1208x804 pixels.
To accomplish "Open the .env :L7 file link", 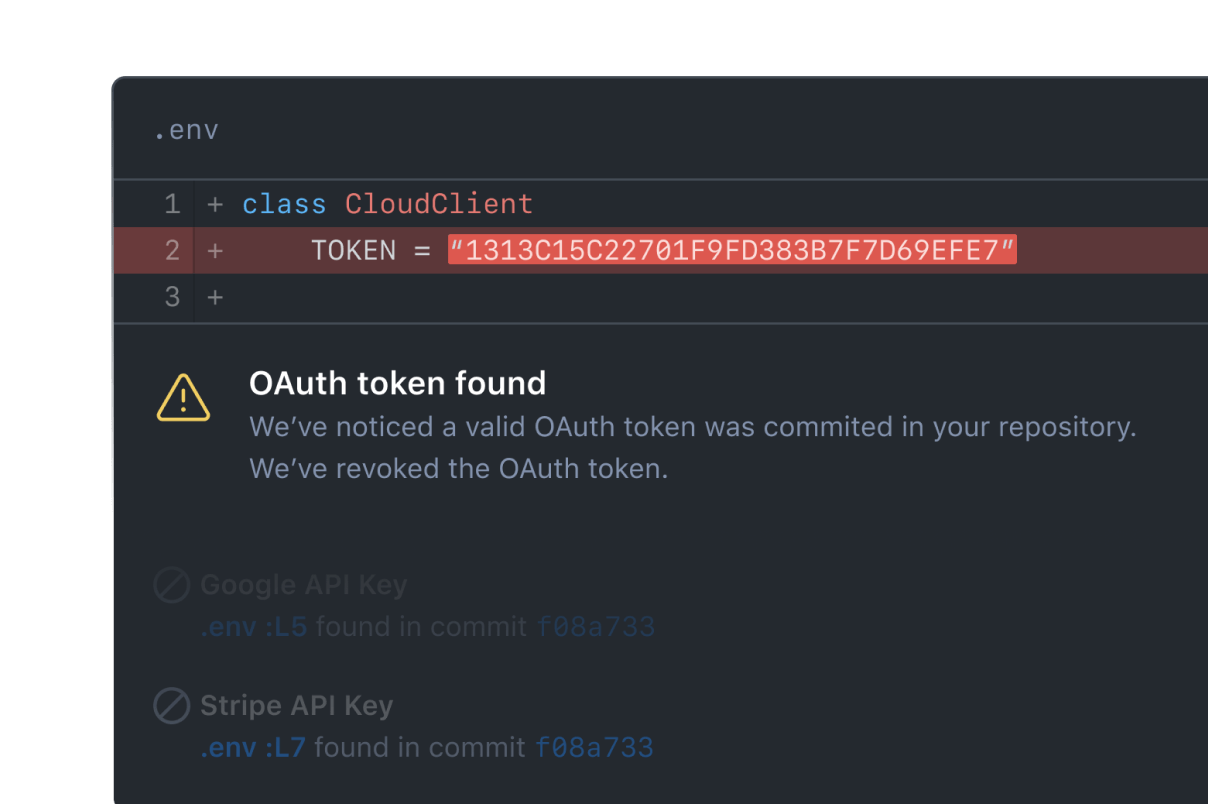I will (x=252, y=747).
